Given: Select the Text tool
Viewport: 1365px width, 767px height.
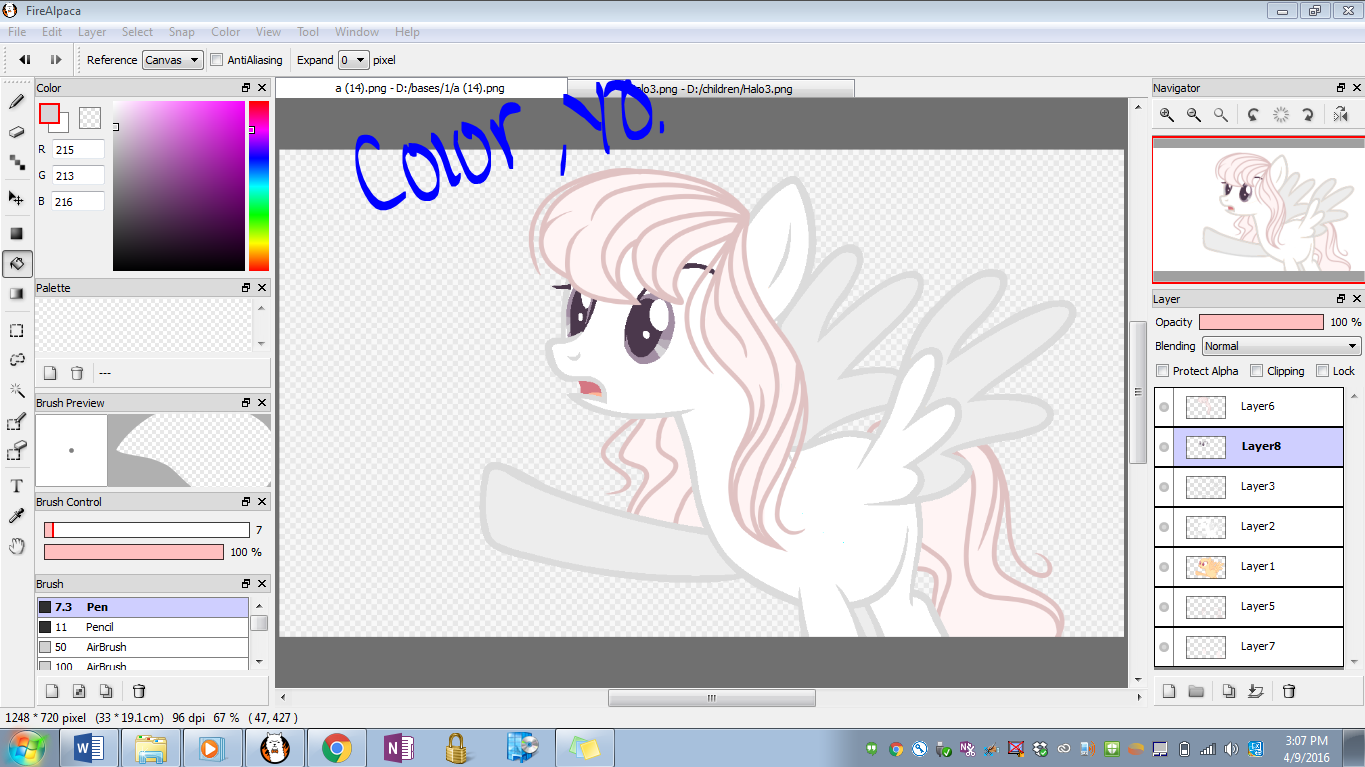Looking at the screenshot, I should (x=17, y=486).
